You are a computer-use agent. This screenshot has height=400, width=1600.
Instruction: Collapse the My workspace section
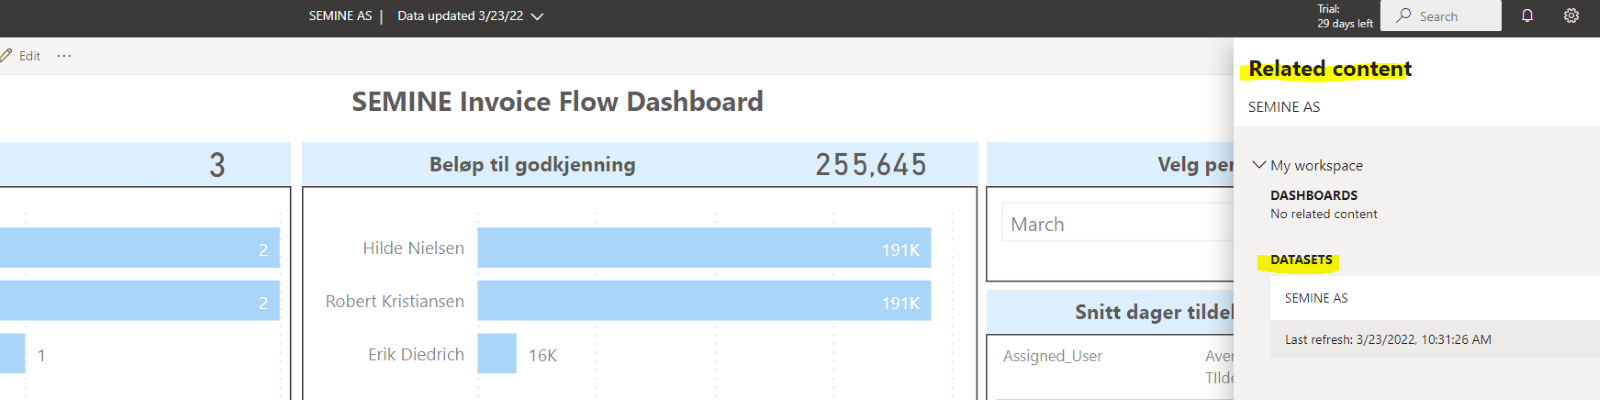click(1259, 165)
